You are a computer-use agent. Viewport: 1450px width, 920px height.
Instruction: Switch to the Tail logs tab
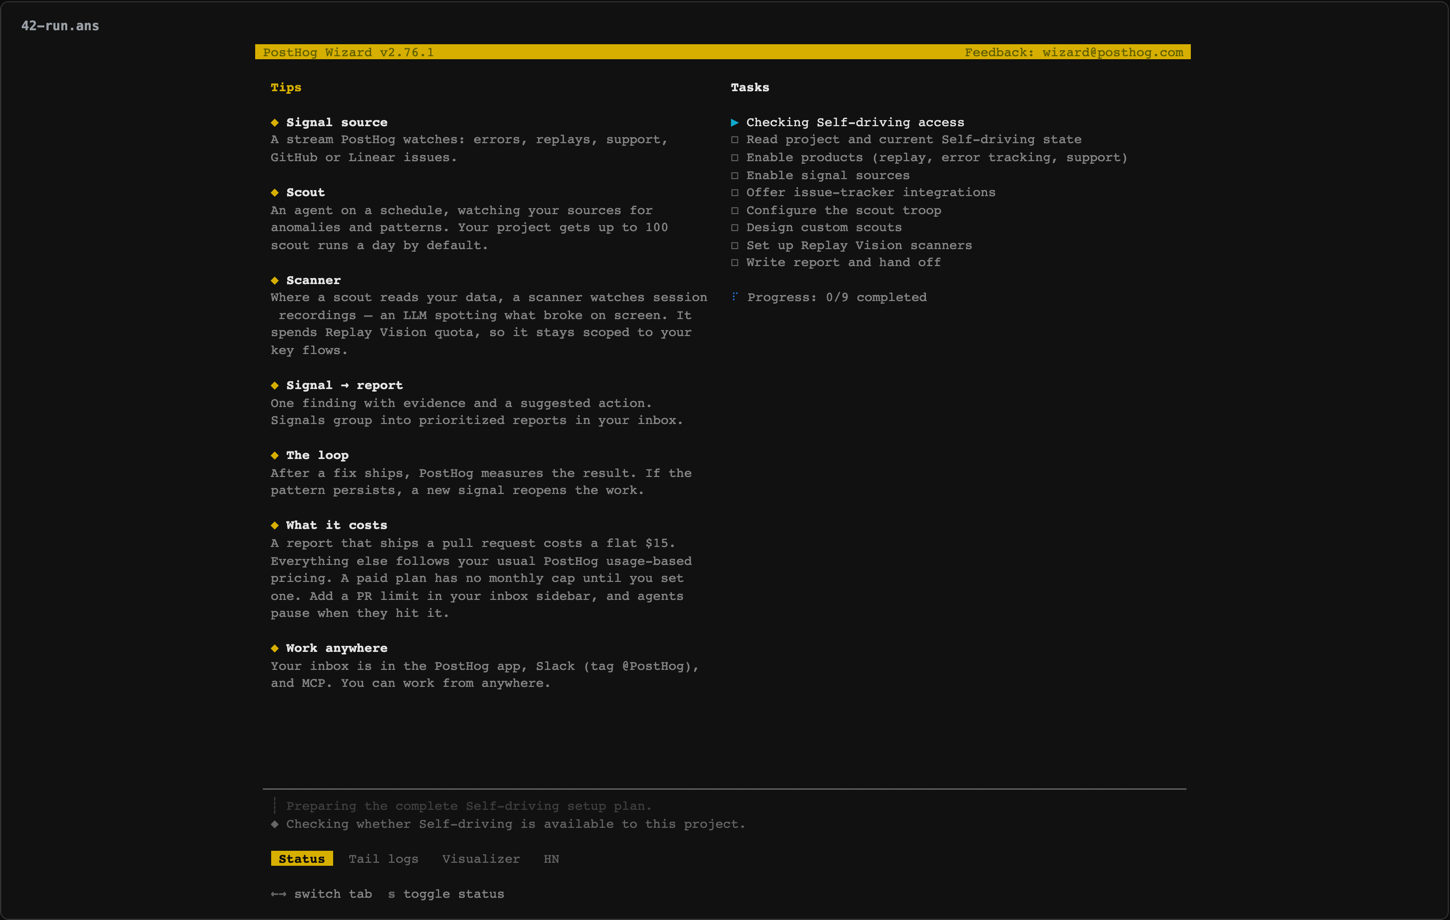click(383, 859)
